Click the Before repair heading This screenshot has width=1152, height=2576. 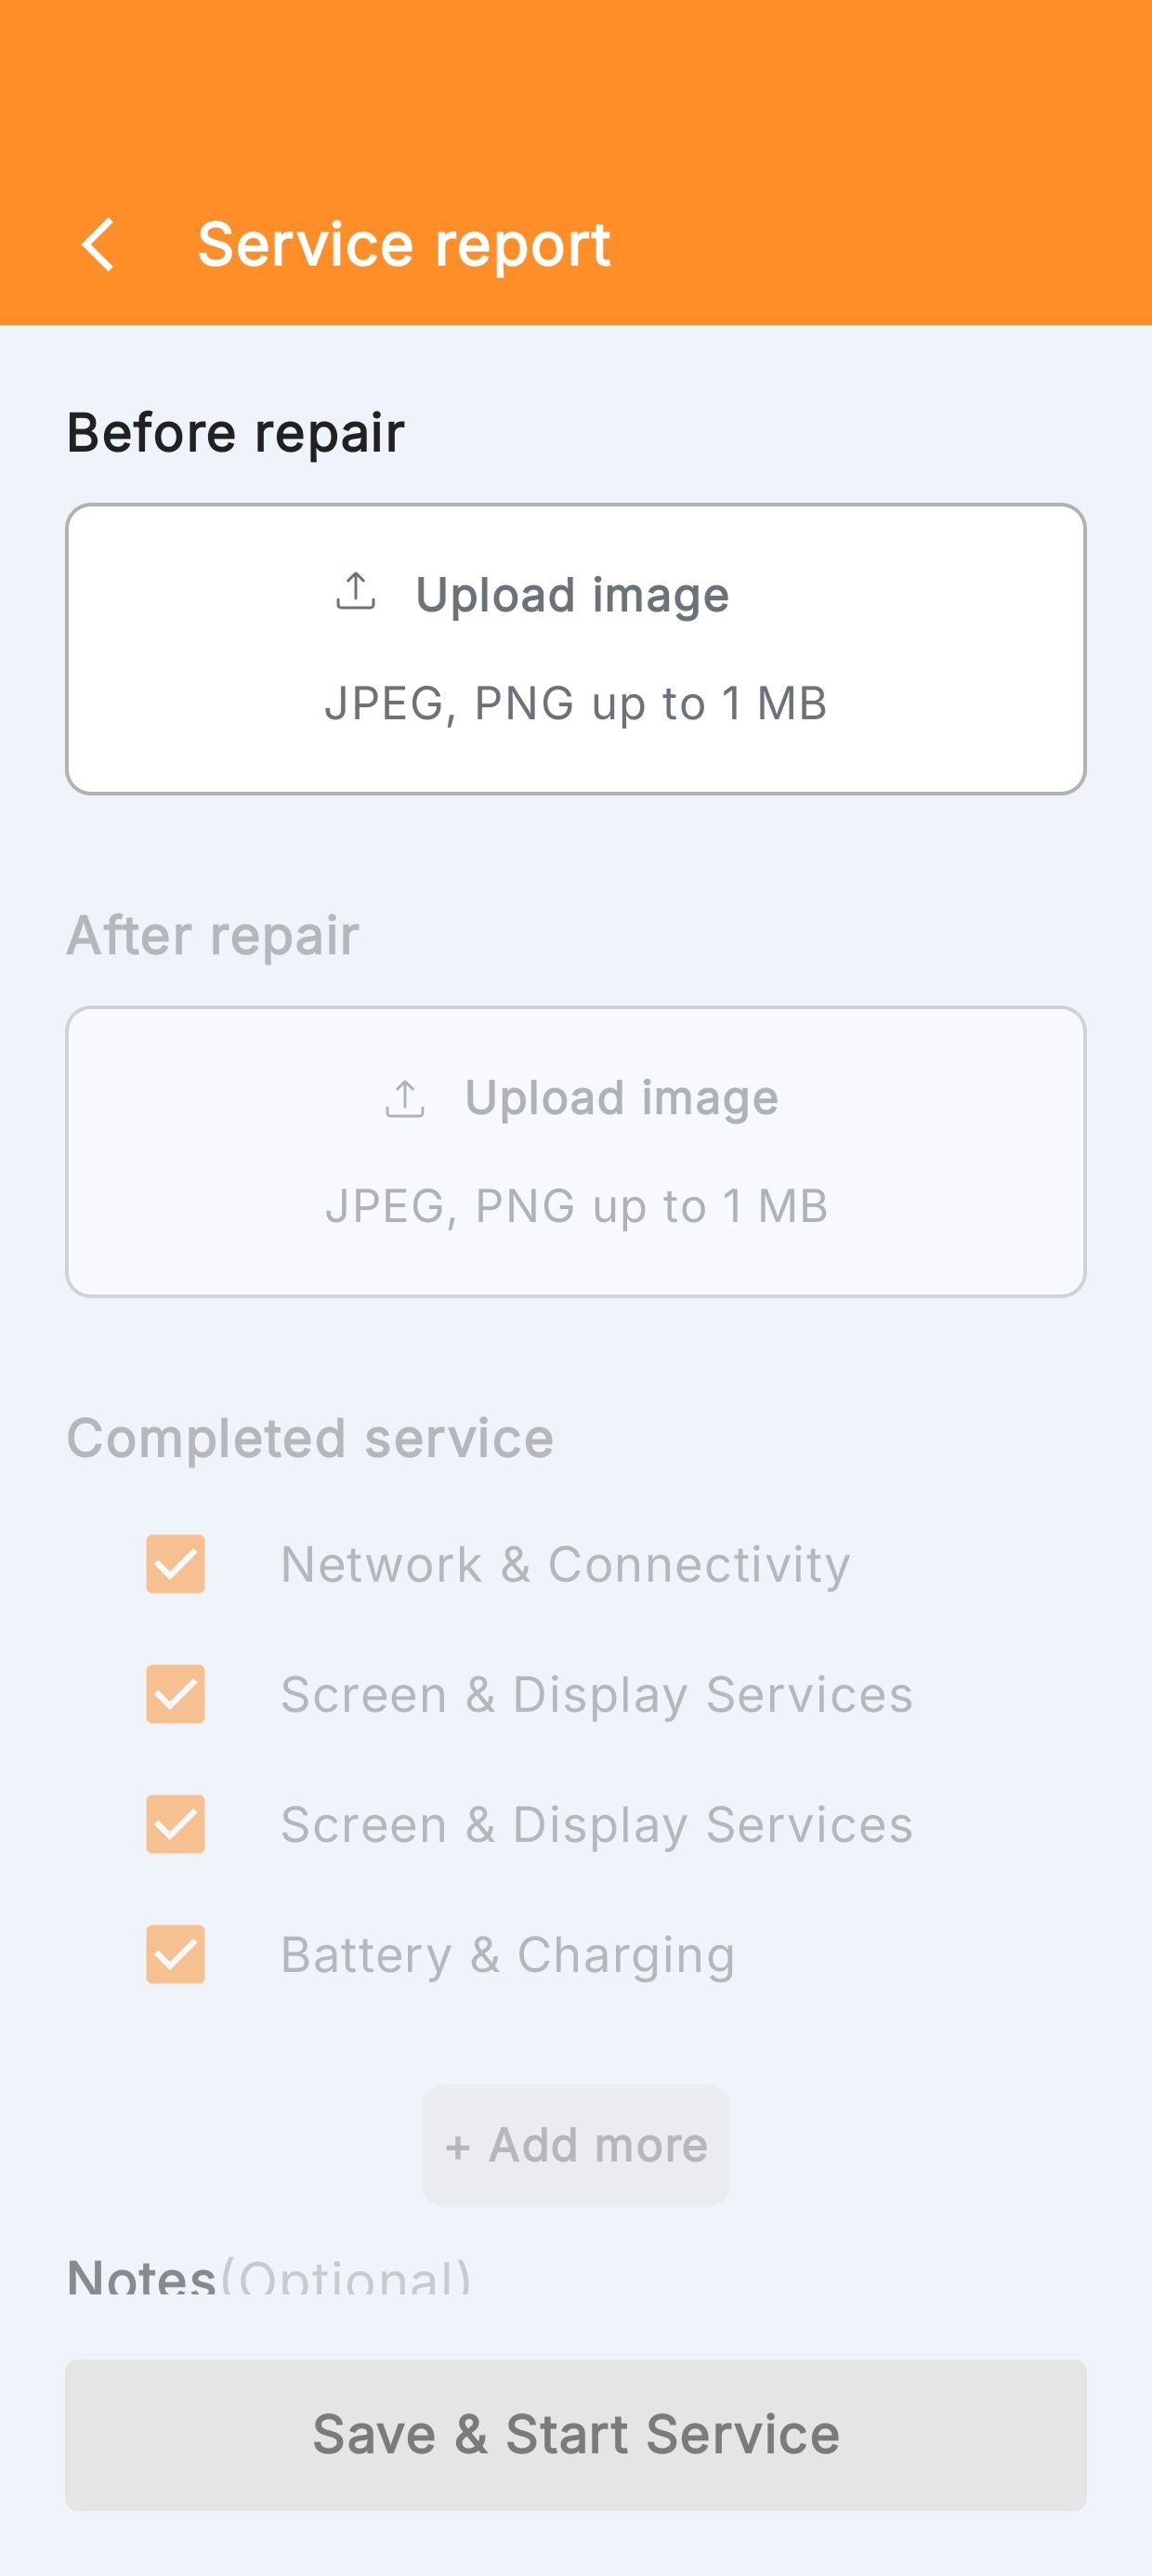[x=235, y=433]
